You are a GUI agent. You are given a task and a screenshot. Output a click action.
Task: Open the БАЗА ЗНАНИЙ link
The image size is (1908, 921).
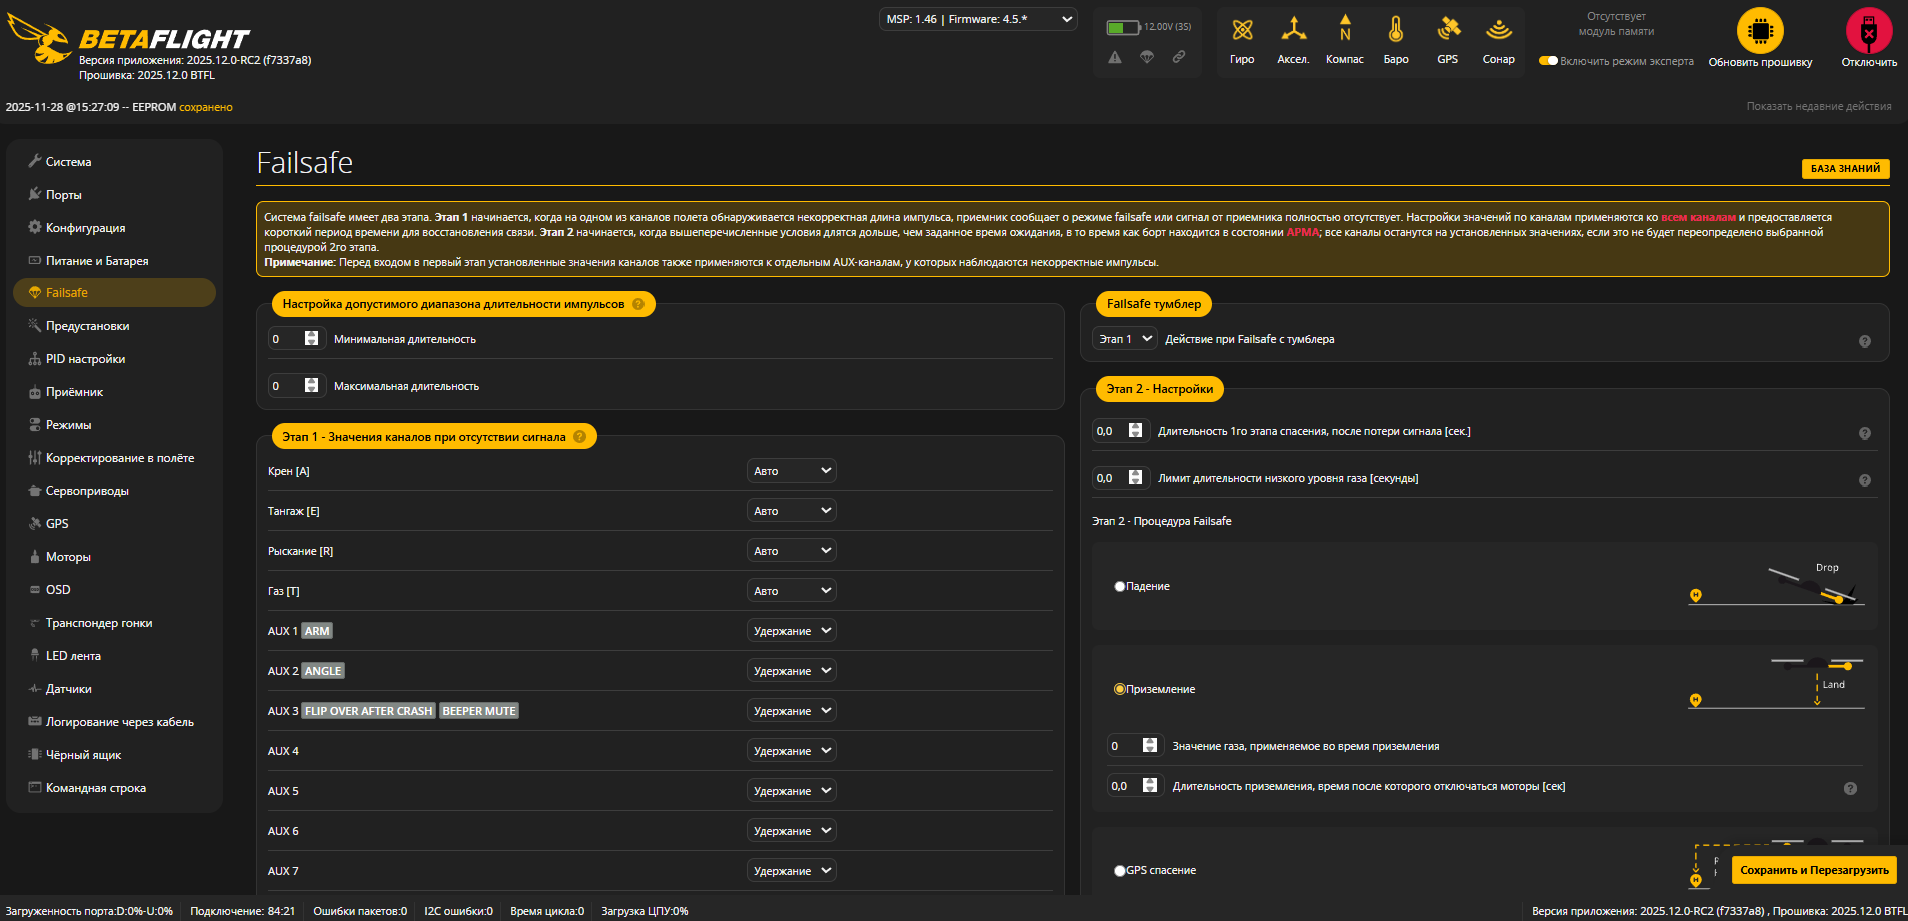click(1845, 168)
